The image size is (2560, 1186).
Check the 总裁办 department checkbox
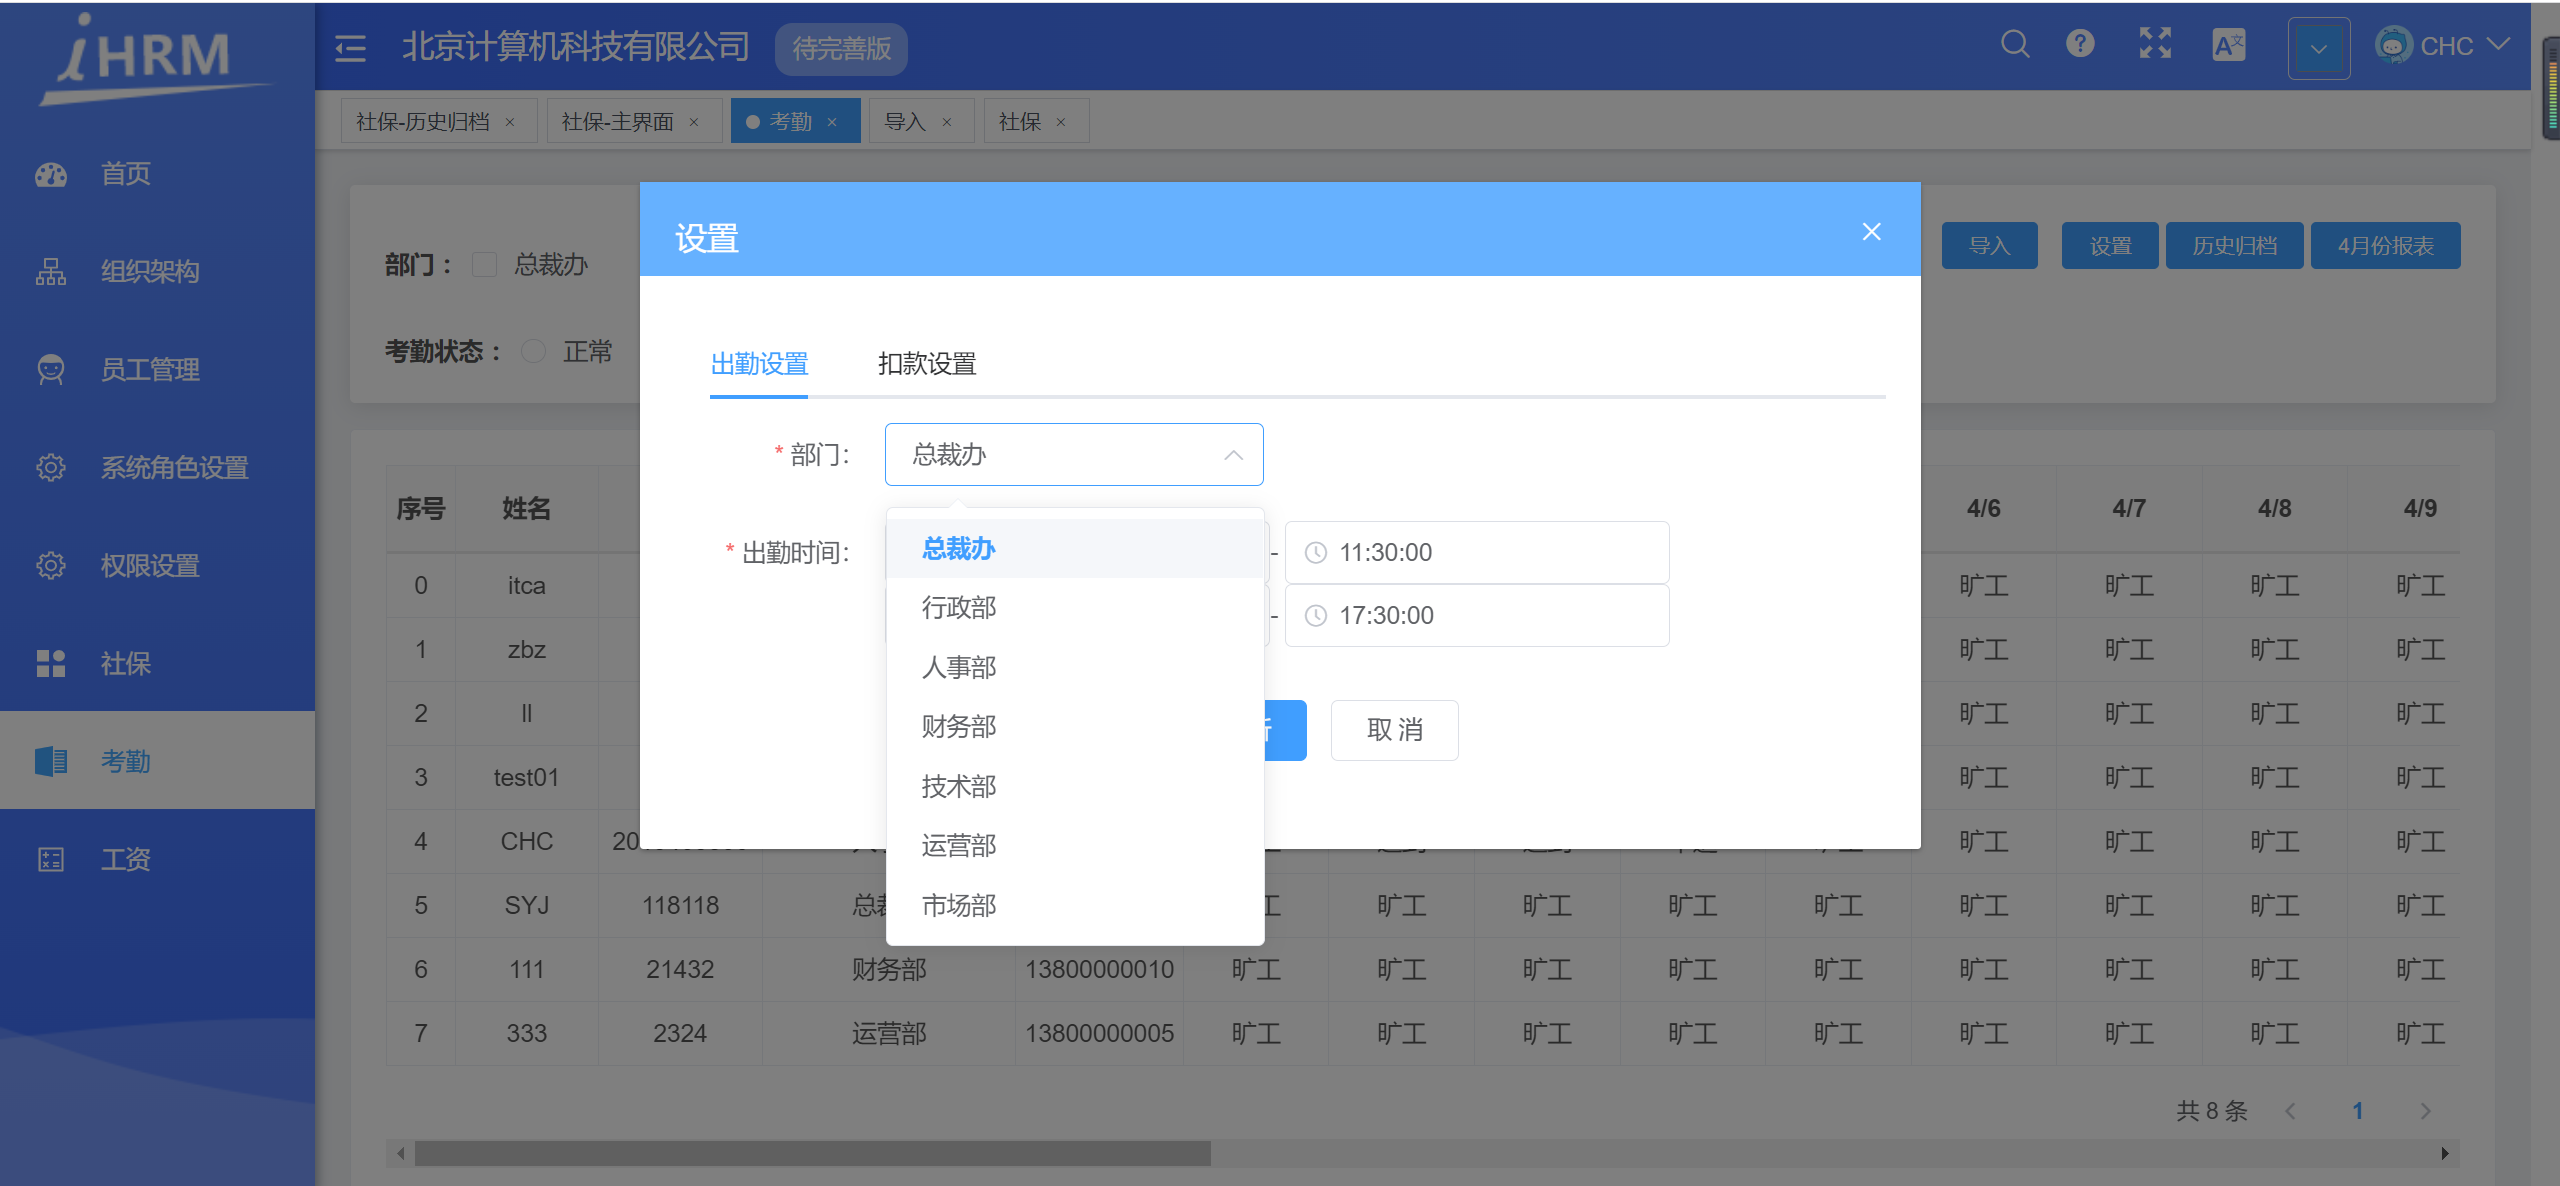(x=484, y=265)
